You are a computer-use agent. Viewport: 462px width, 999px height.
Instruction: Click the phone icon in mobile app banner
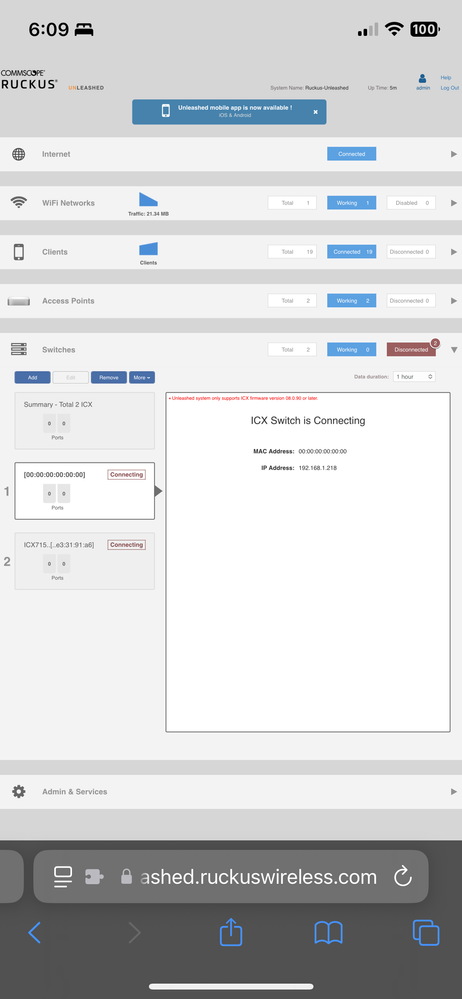[x=166, y=111]
